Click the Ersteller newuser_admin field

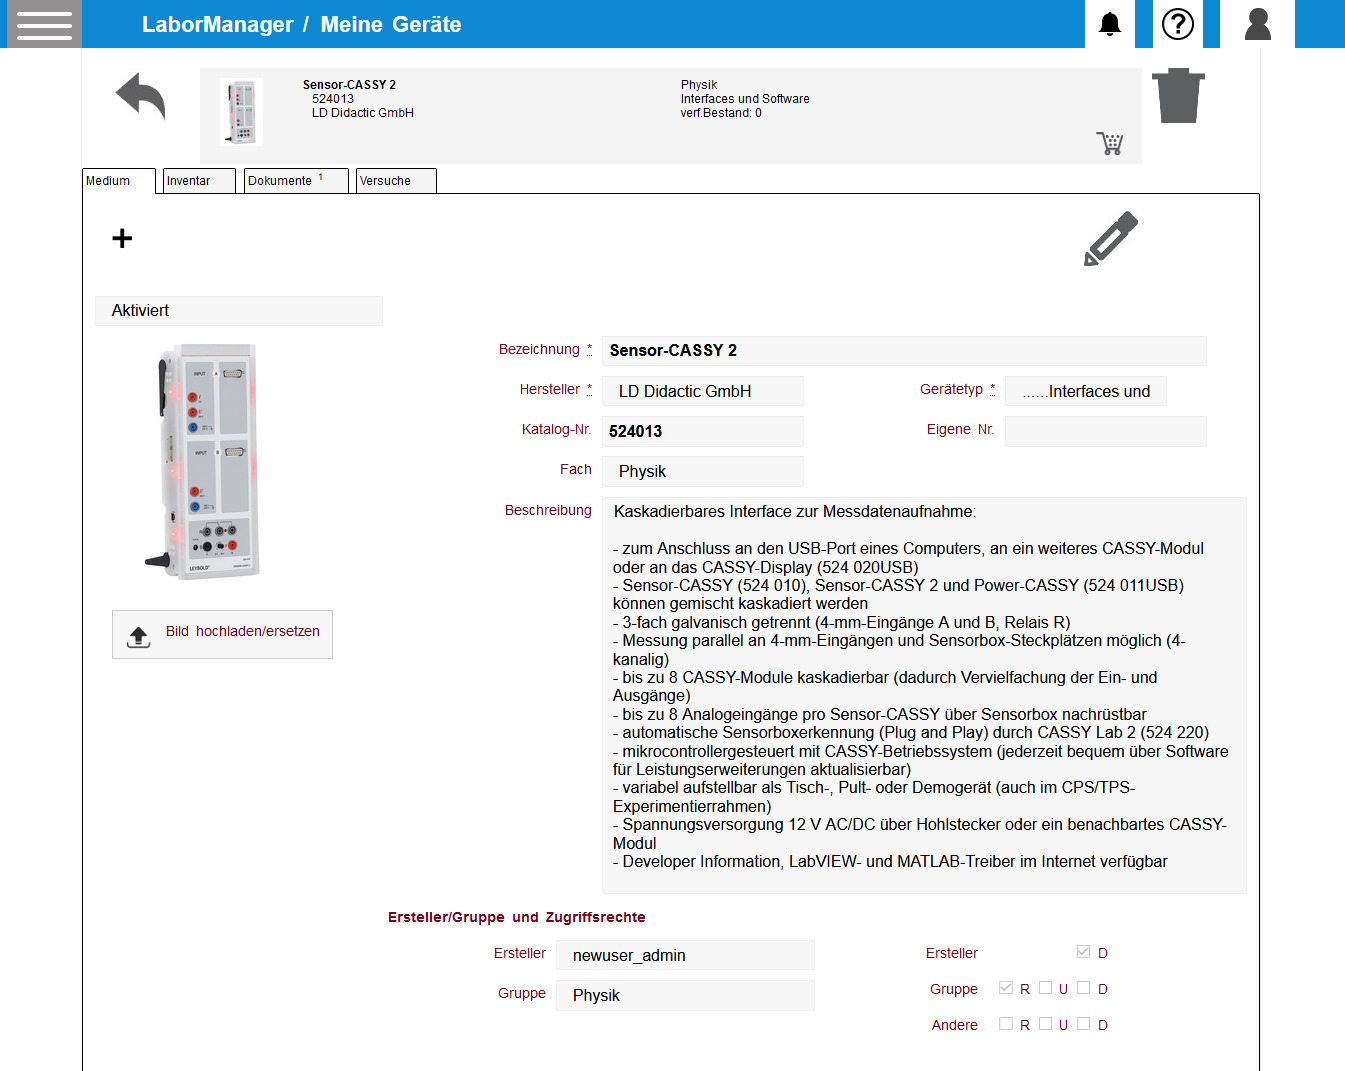tap(685, 955)
